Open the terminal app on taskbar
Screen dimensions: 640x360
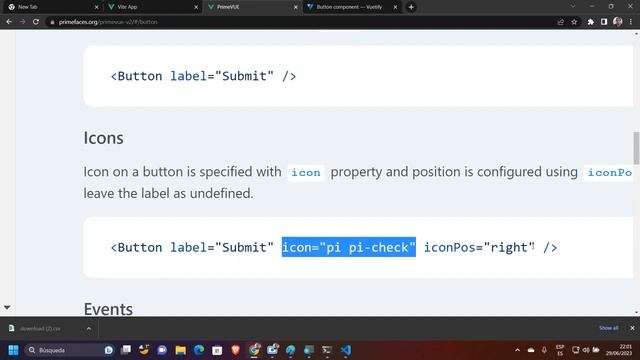point(327,350)
